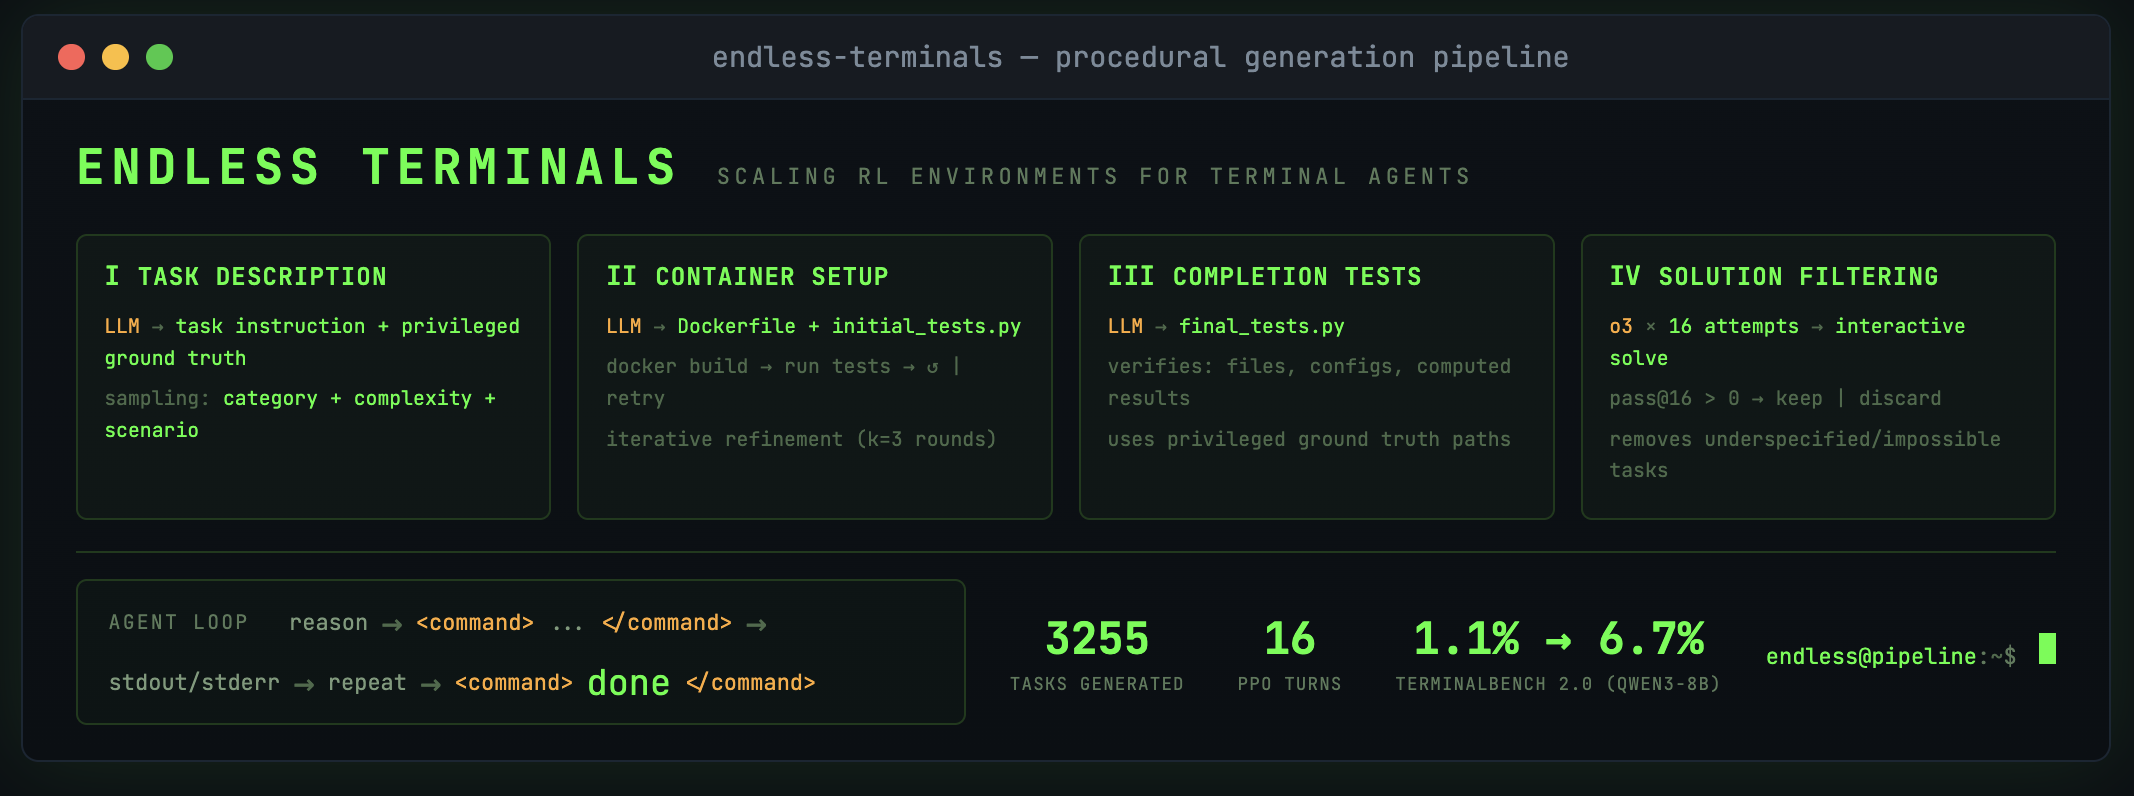Click the green block cursor after the prompt

pyautogui.click(x=2047, y=649)
